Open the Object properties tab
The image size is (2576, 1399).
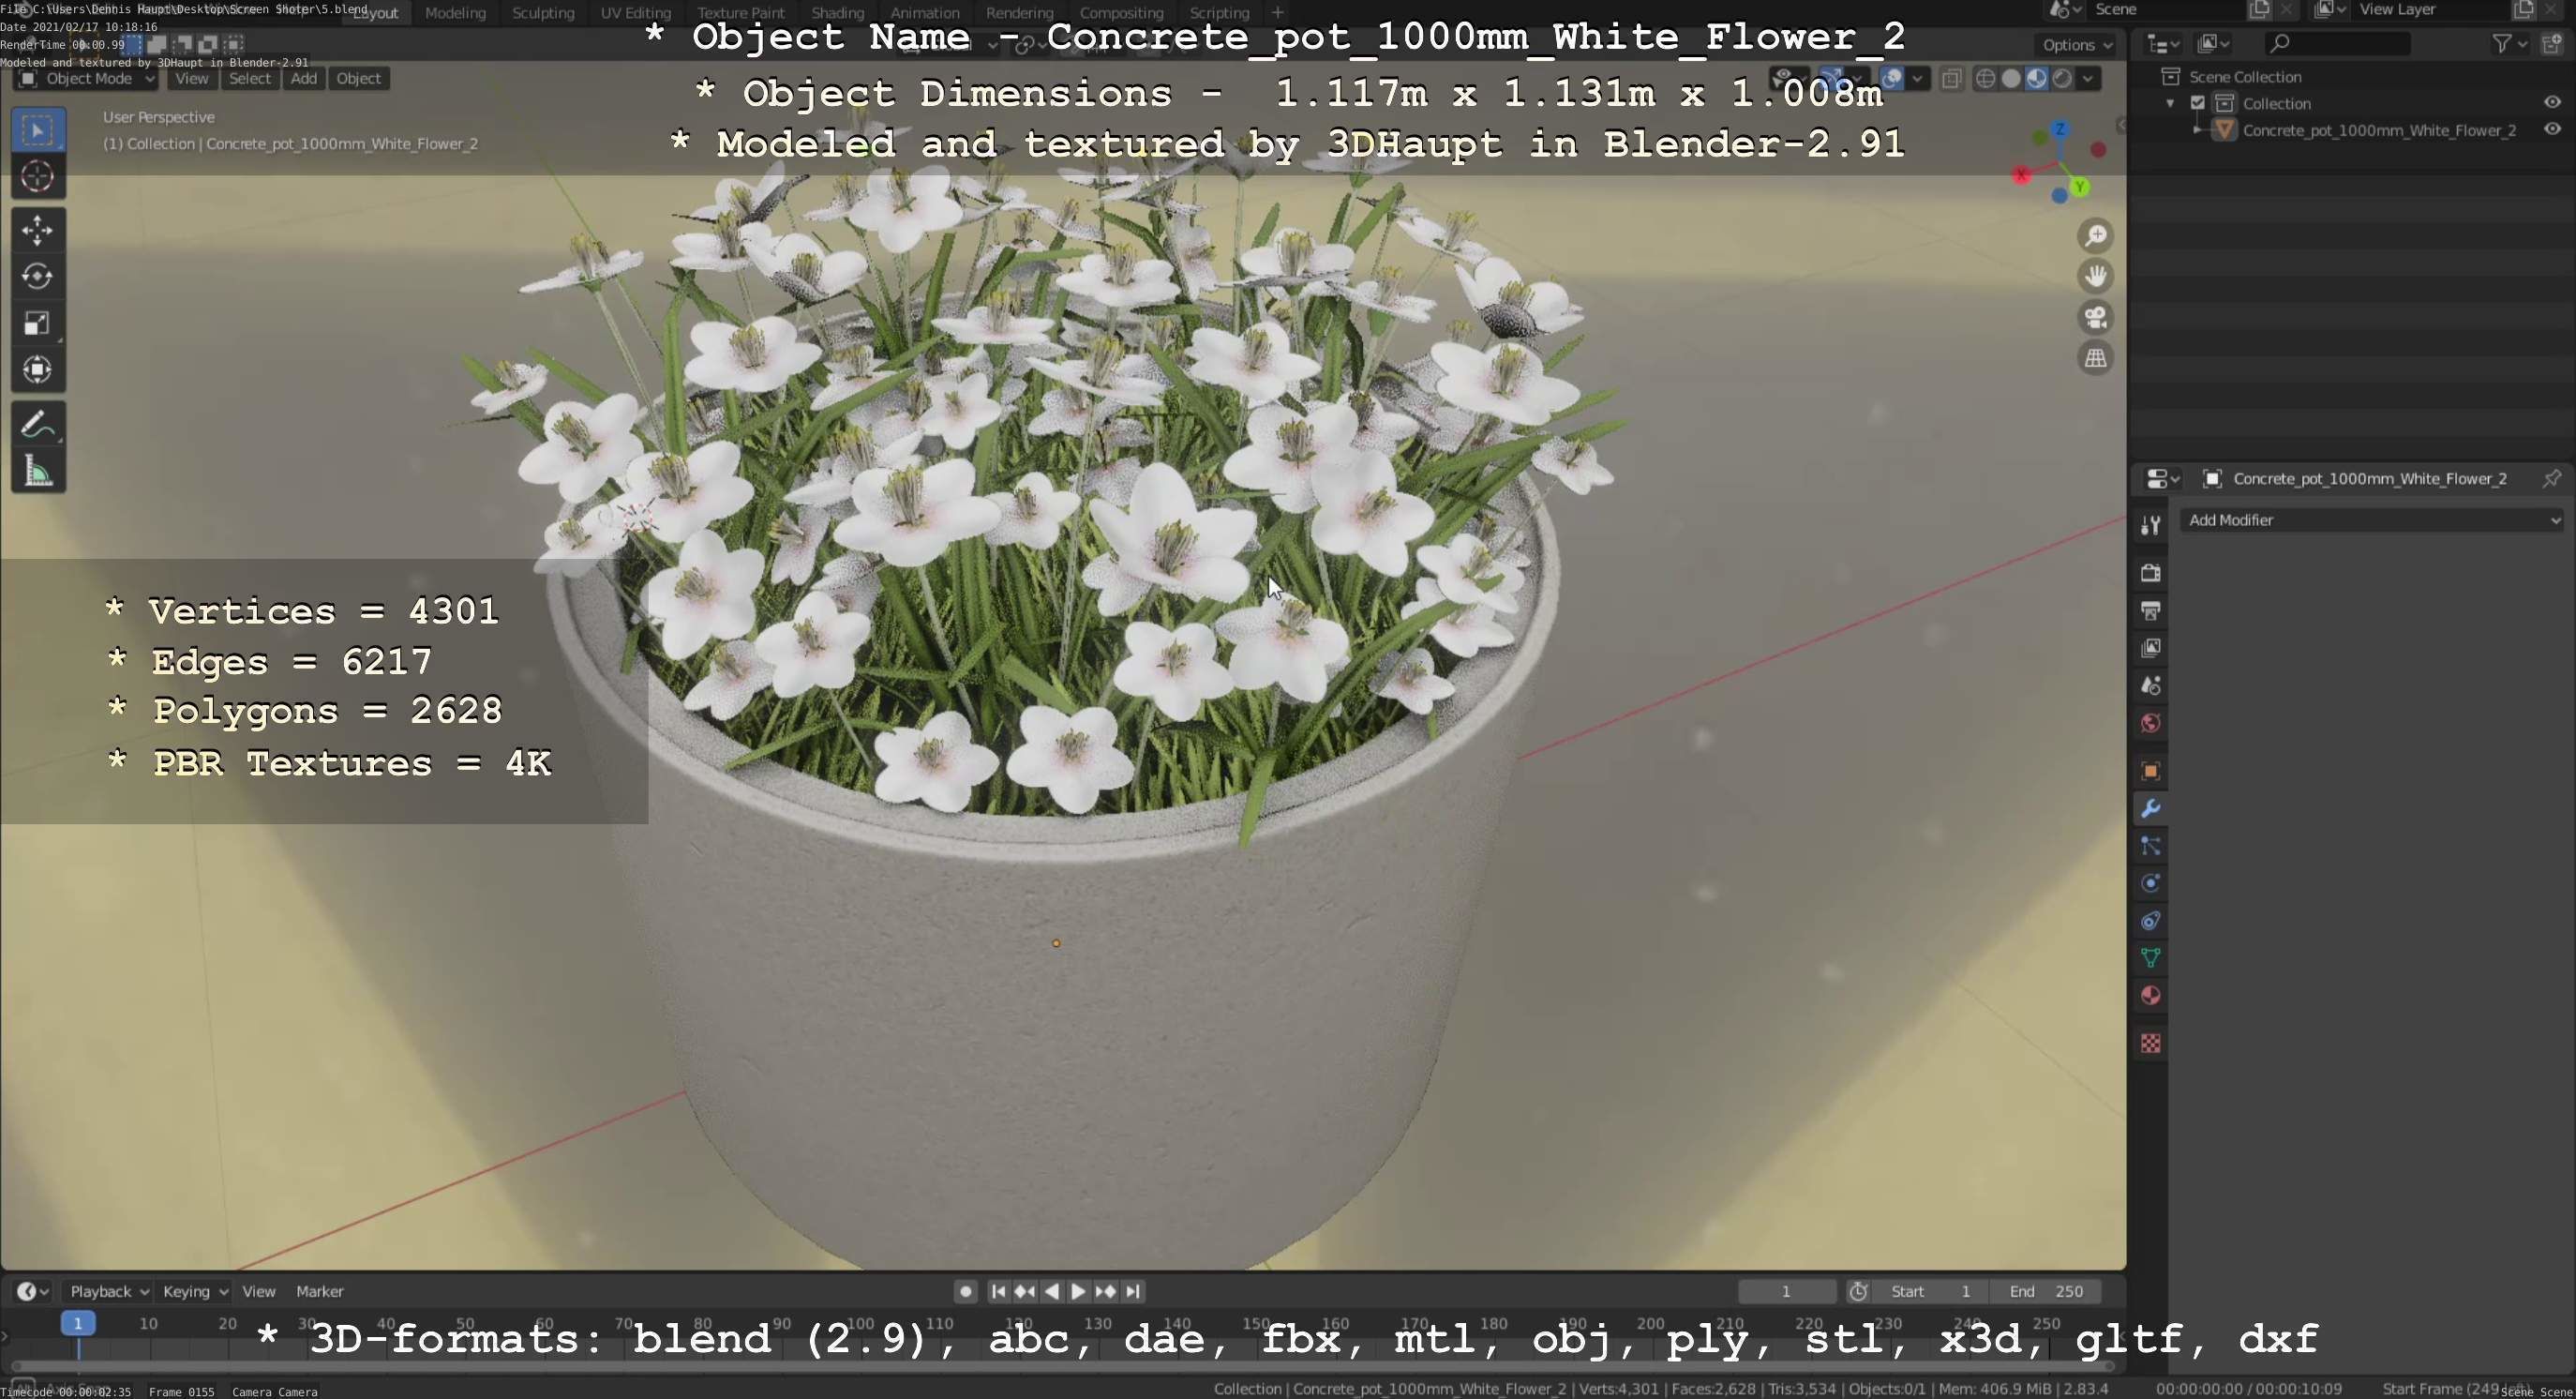tap(2151, 771)
